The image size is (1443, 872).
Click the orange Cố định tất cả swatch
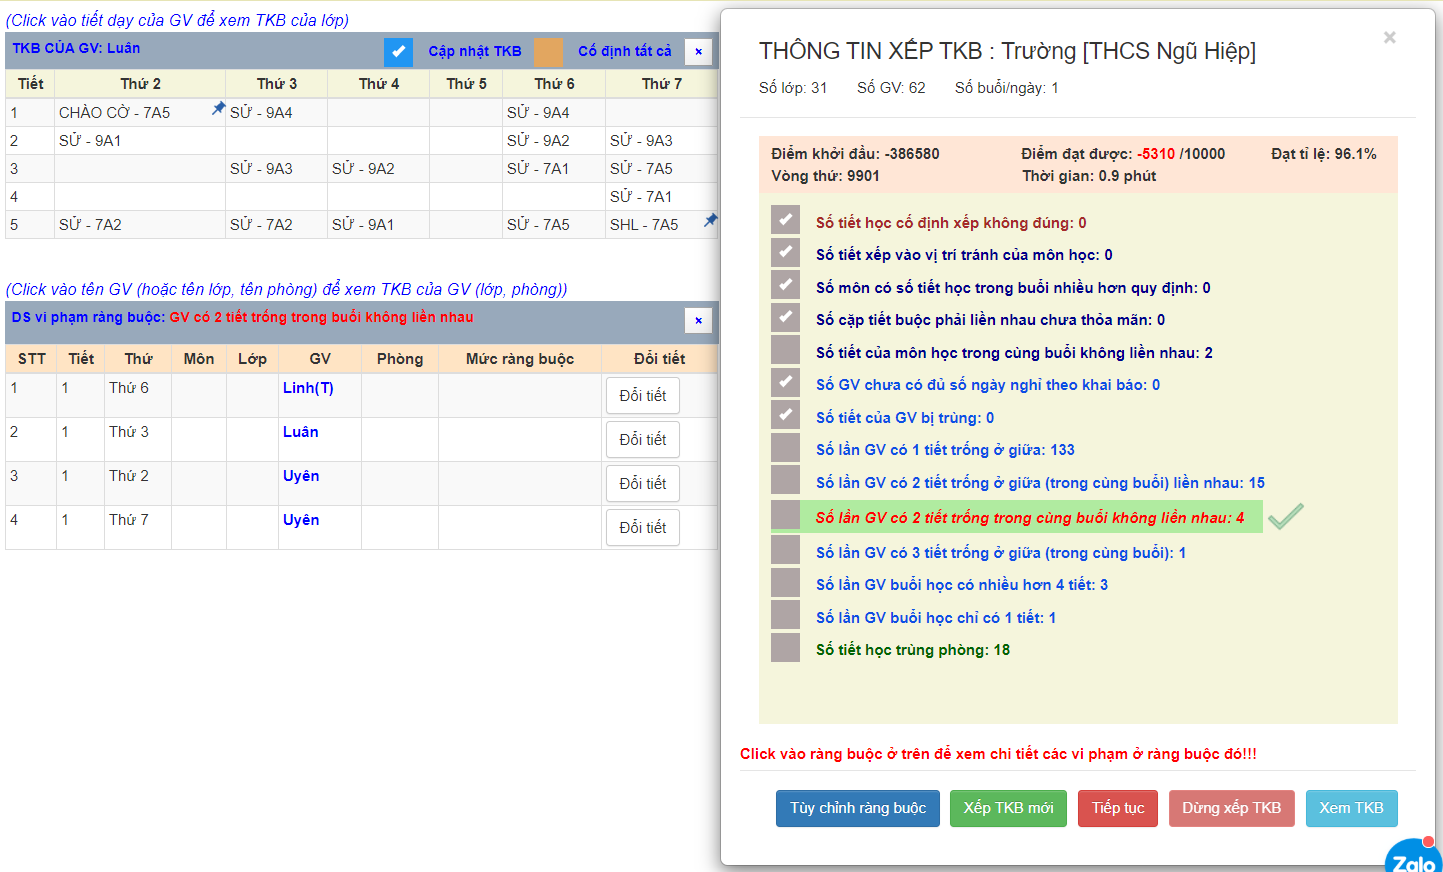click(x=548, y=51)
